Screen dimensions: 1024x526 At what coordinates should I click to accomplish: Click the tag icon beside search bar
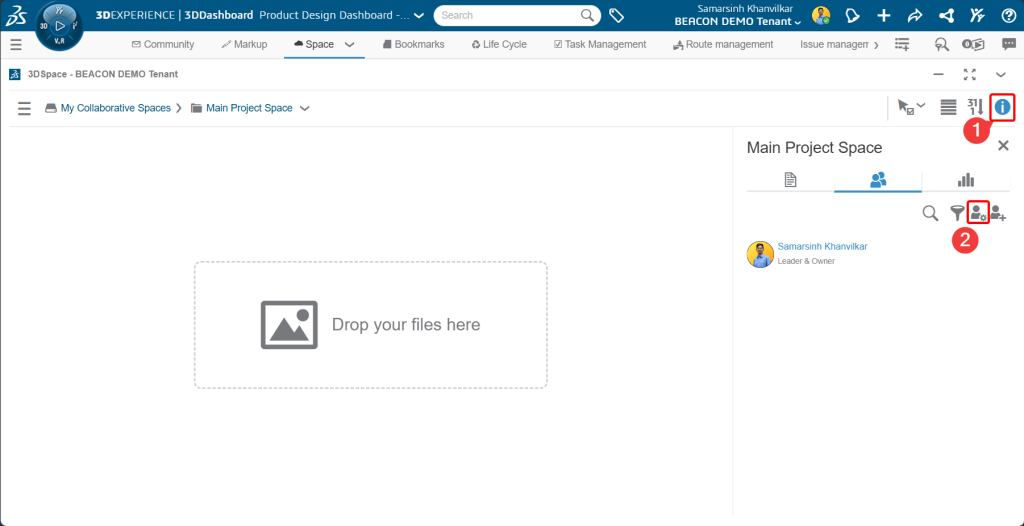(617, 16)
